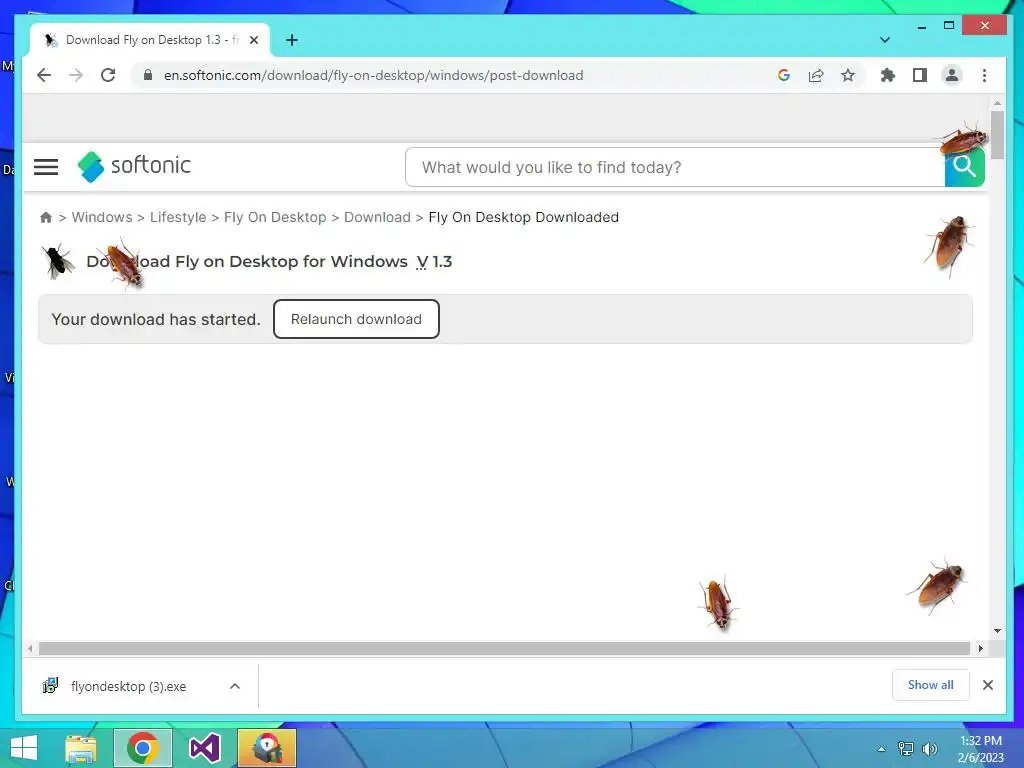1024x768 pixels.
Task: Open Windows Start button
Action: [24, 748]
